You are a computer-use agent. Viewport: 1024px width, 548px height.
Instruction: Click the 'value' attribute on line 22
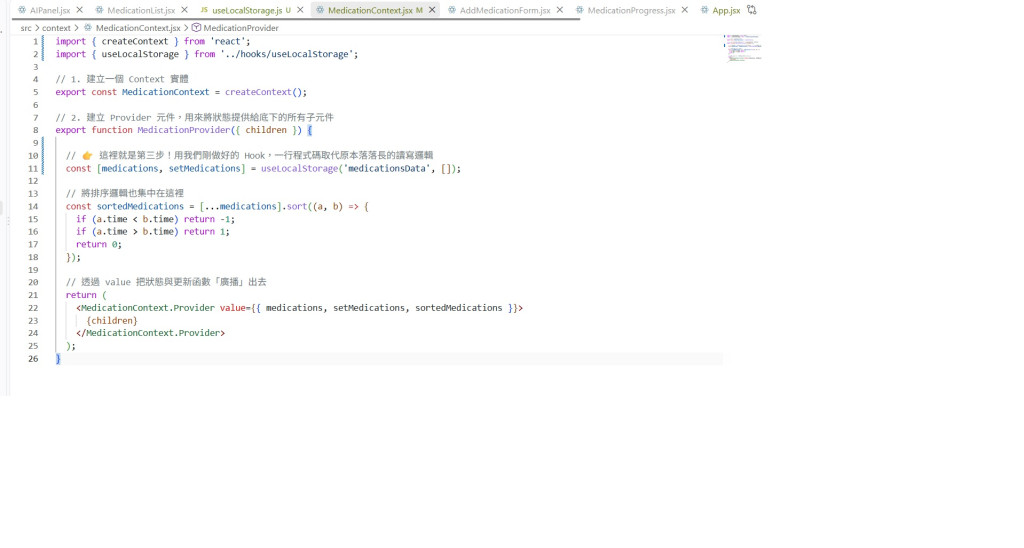[x=232, y=308]
